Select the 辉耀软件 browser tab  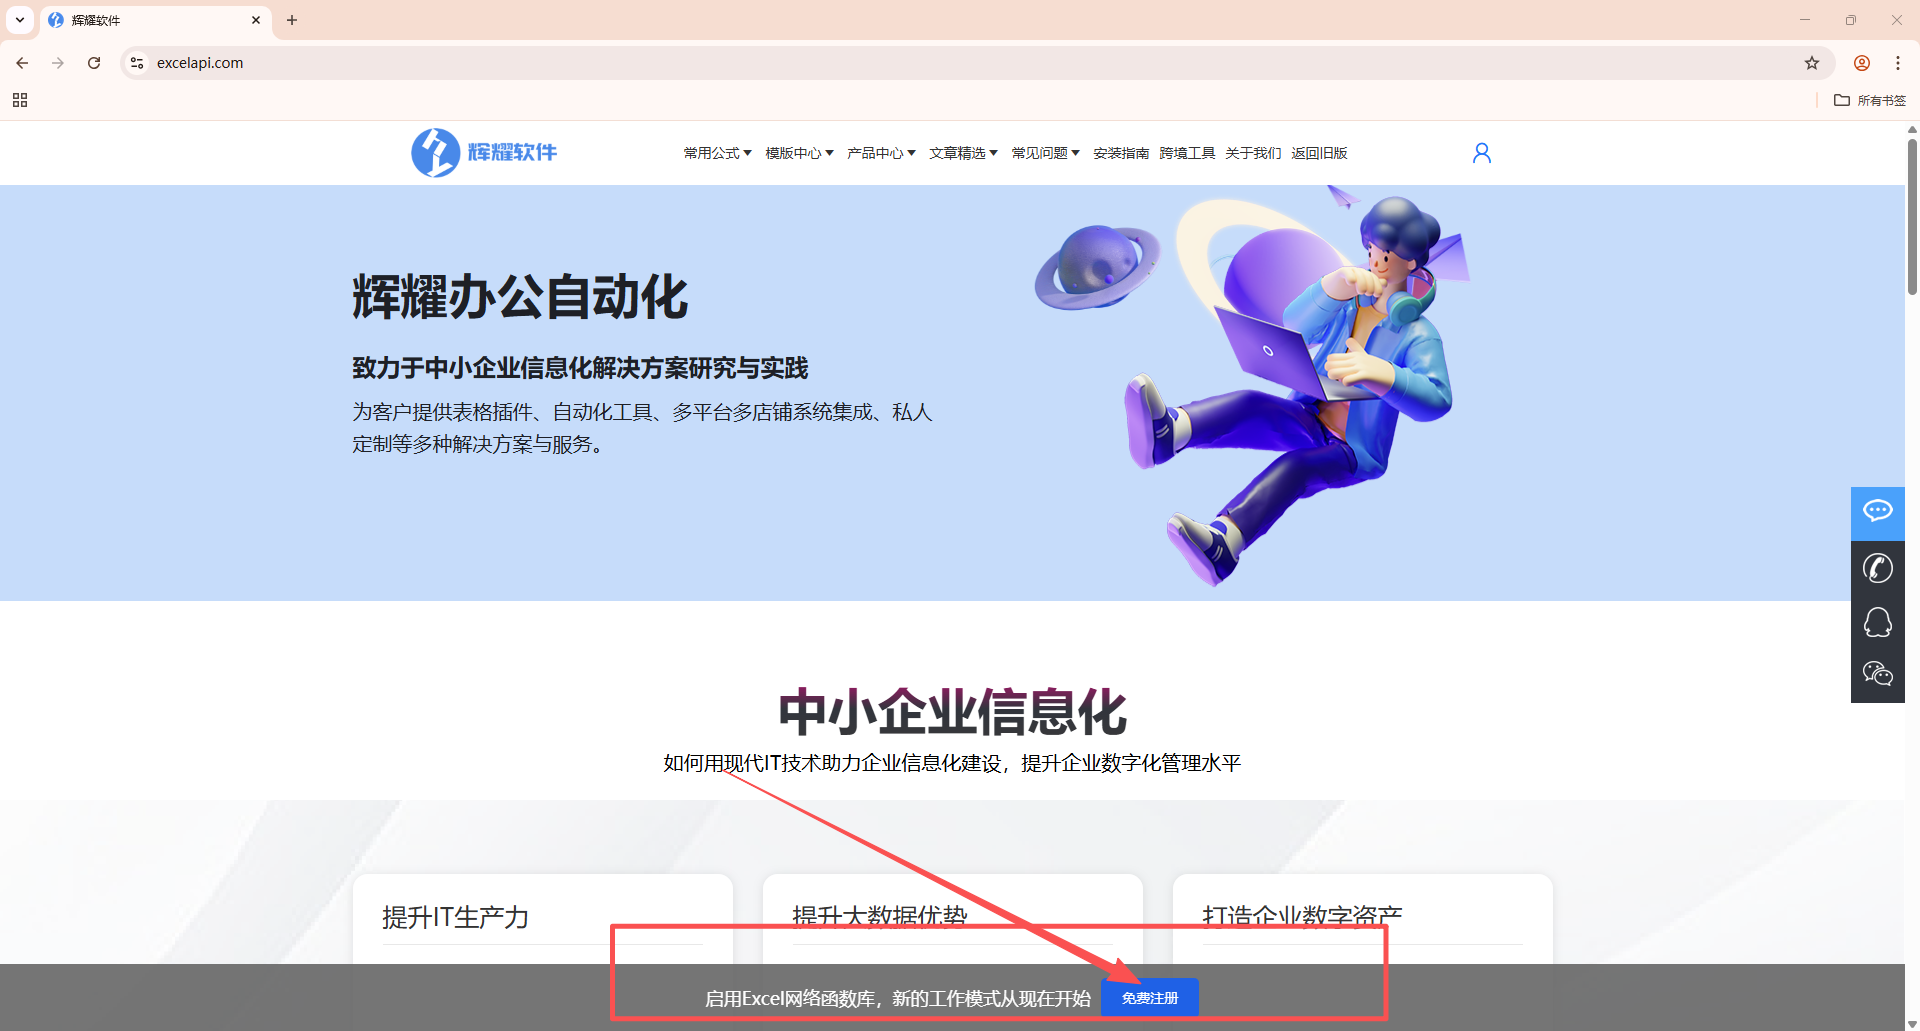(x=155, y=20)
